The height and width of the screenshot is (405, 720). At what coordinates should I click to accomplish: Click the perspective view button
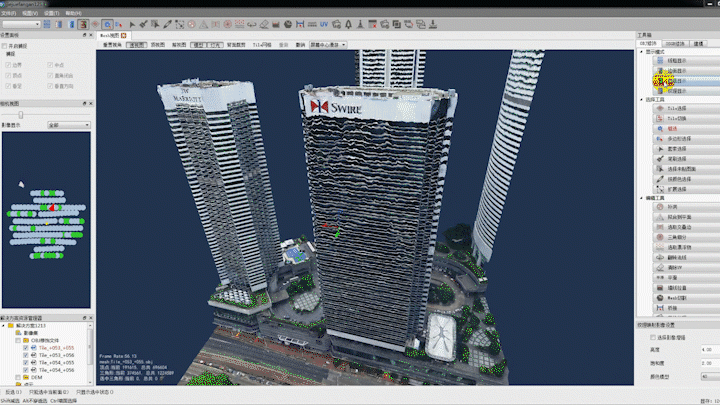tap(136, 45)
